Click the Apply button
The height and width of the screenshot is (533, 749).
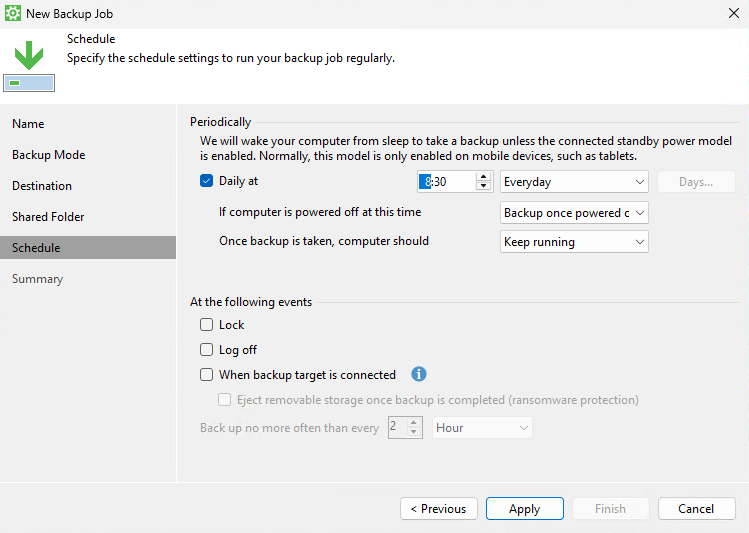(x=525, y=509)
